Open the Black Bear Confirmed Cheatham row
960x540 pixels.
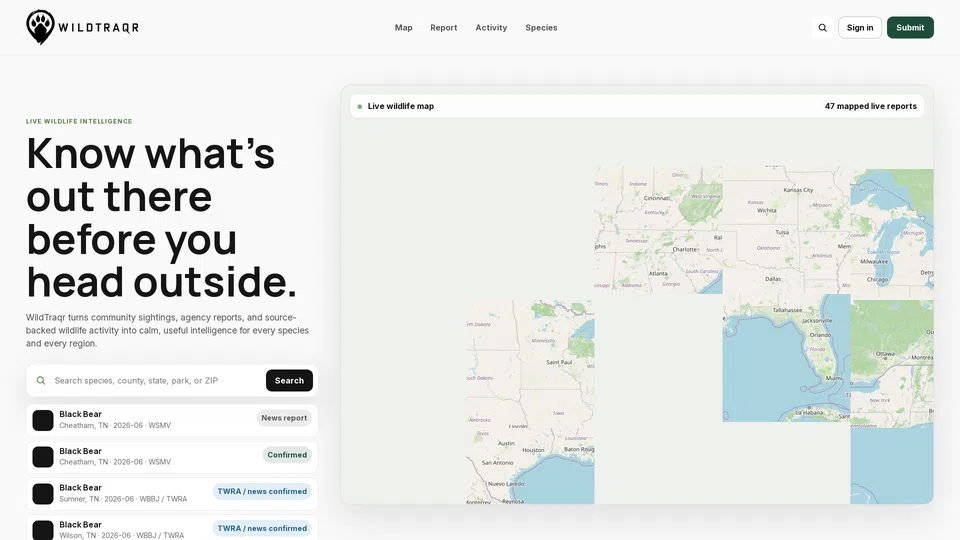pyautogui.click(x=172, y=457)
